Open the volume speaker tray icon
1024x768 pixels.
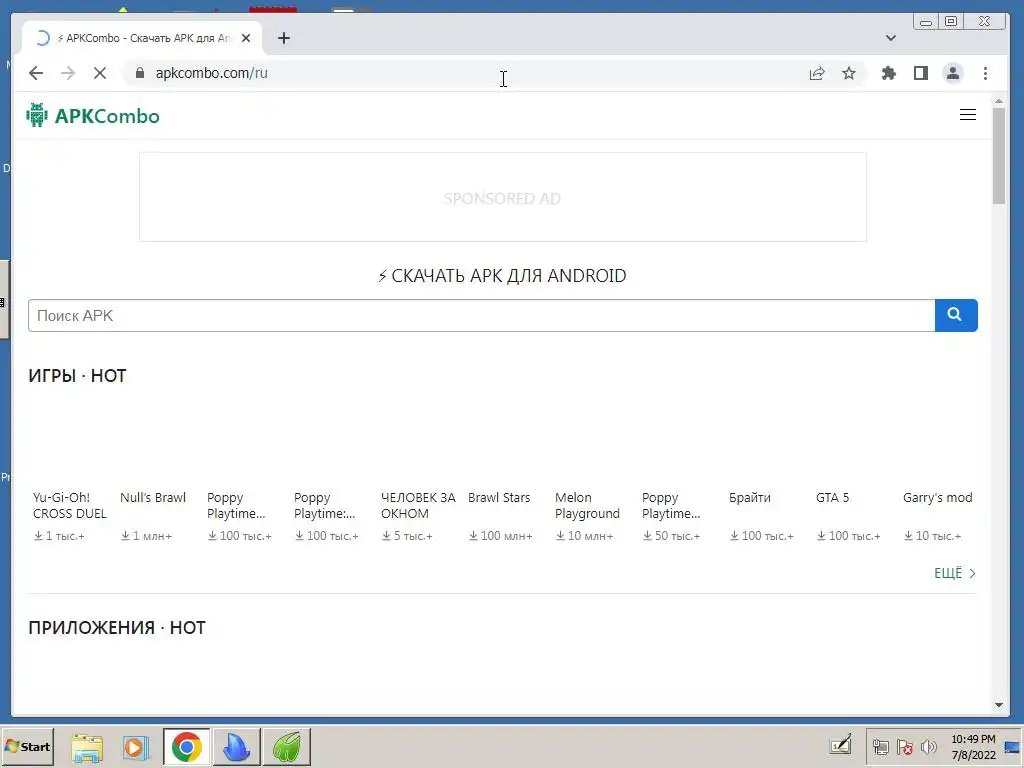coord(928,747)
